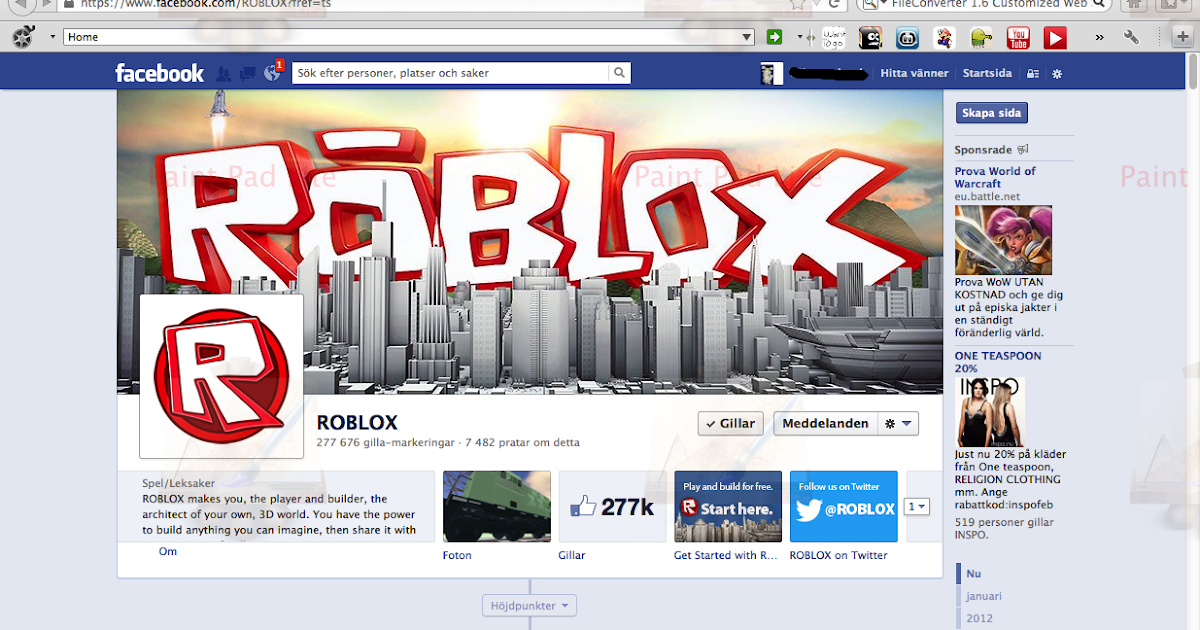Open the Om link

tap(168, 551)
